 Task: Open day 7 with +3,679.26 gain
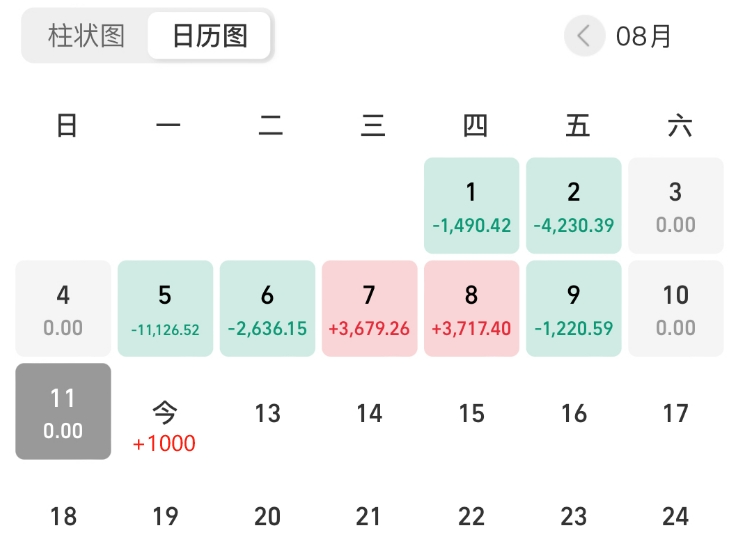pos(370,308)
